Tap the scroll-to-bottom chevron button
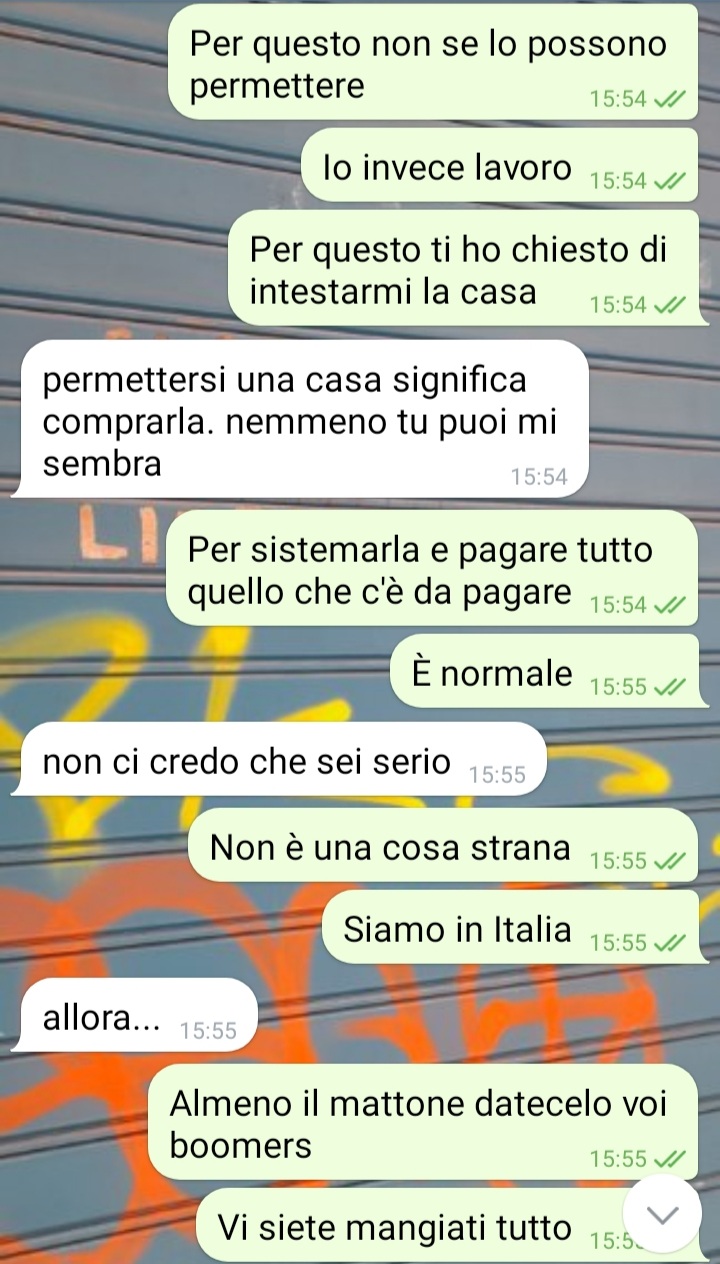The height and width of the screenshot is (1264, 720). (x=663, y=1214)
